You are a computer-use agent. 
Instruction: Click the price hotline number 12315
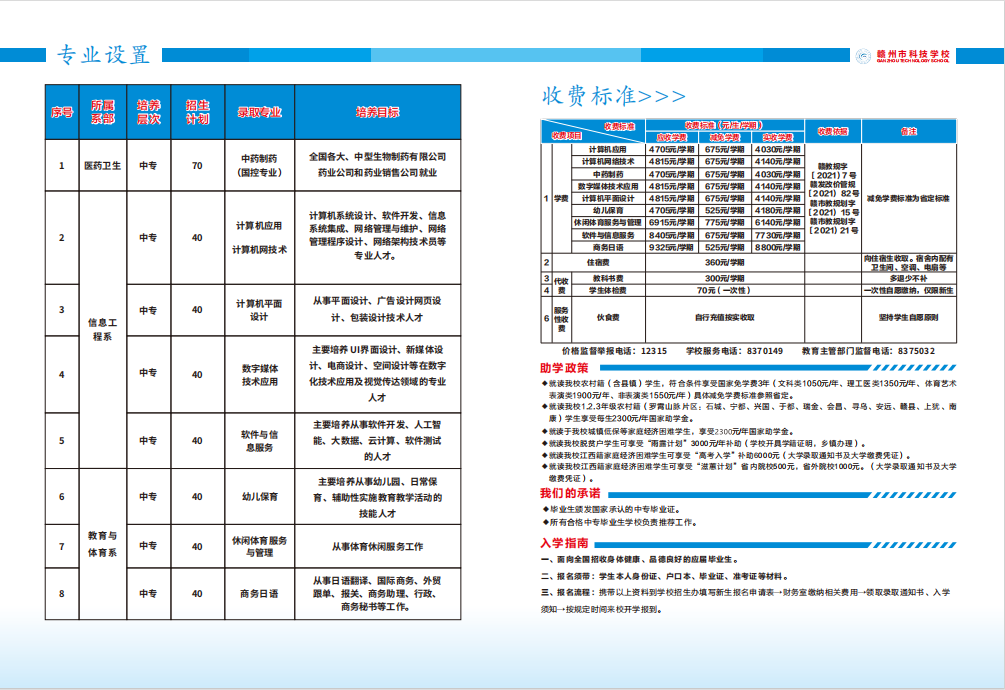(654, 351)
